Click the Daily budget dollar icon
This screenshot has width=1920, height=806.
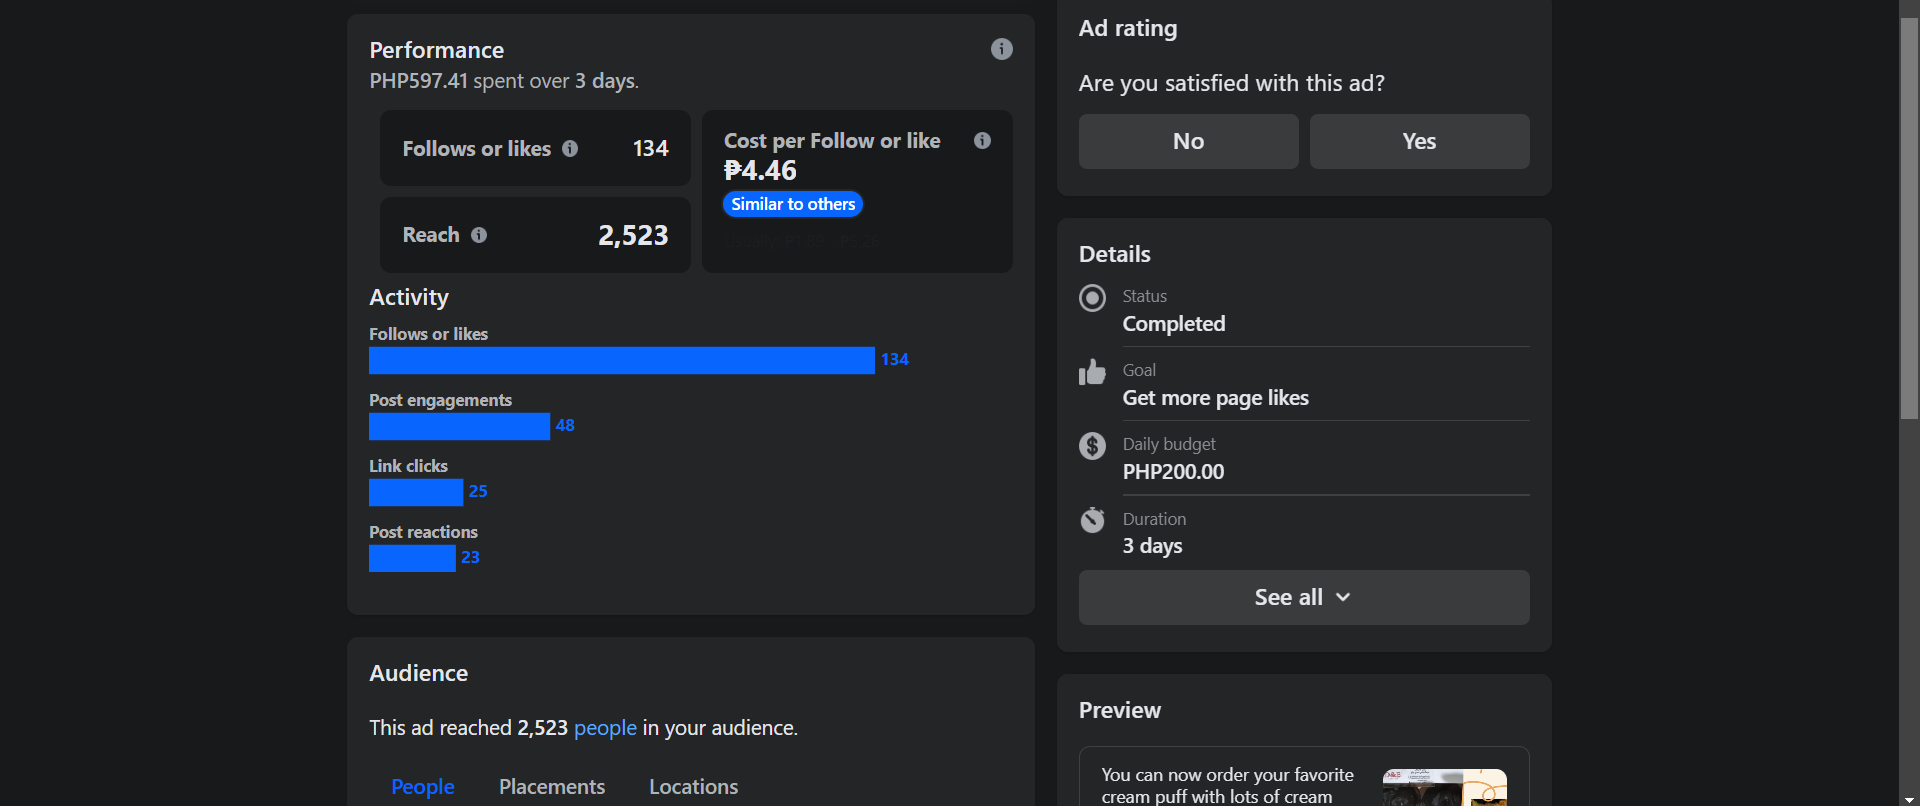pyautogui.click(x=1092, y=446)
